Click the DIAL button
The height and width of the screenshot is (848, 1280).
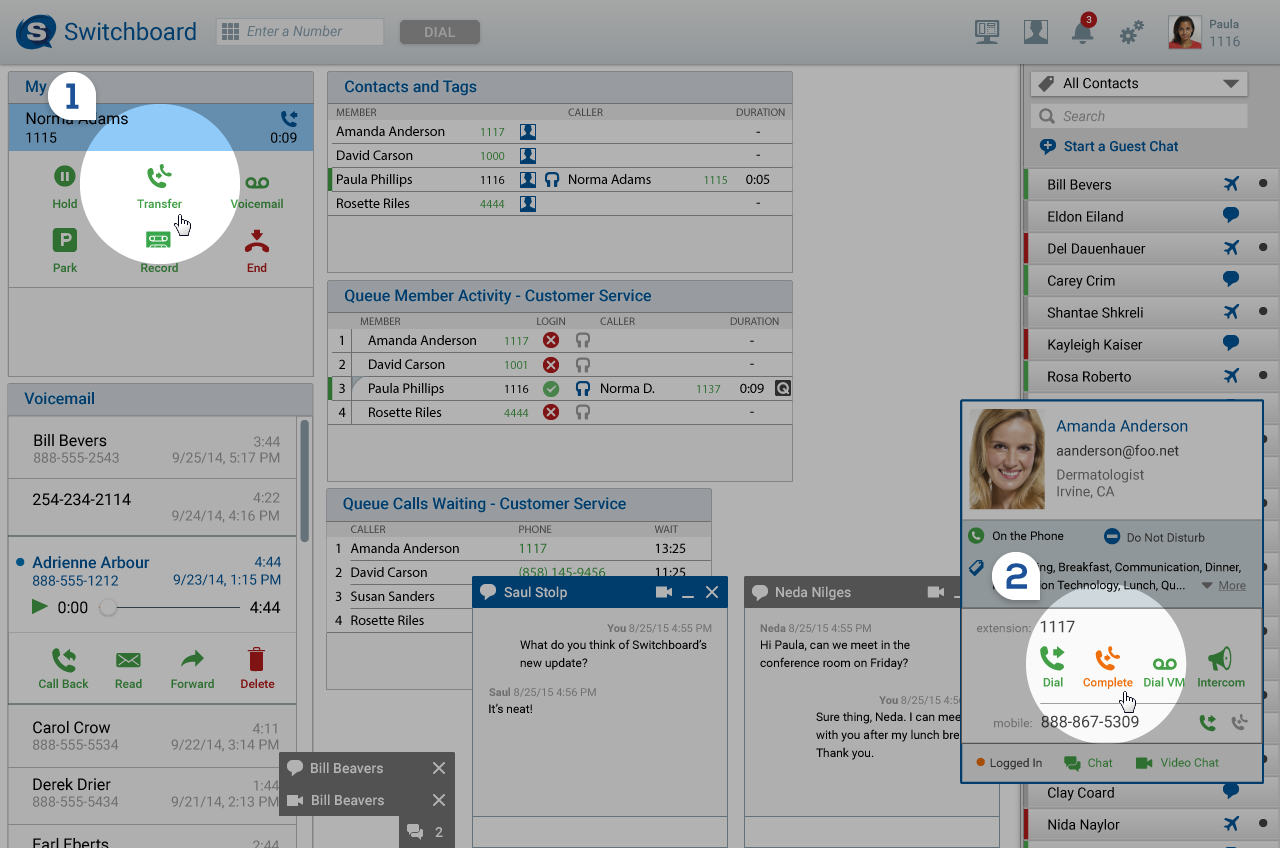440,32
